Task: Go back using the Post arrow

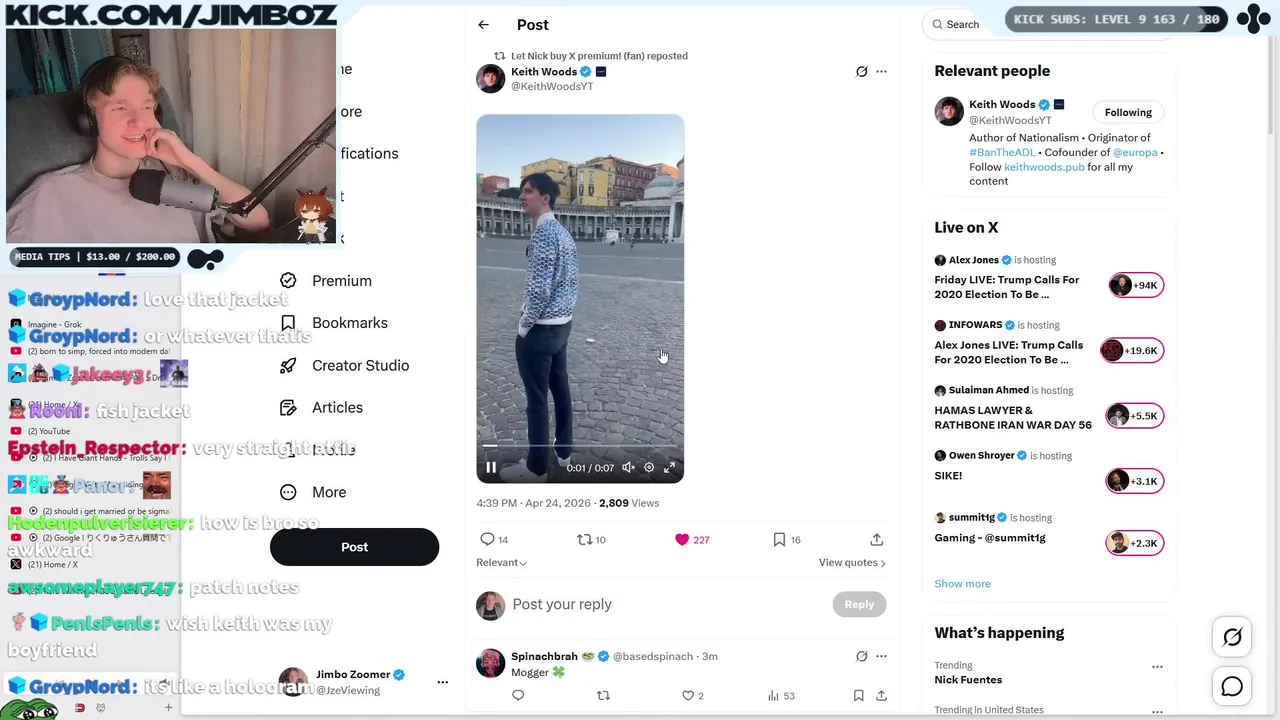Action: click(483, 25)
